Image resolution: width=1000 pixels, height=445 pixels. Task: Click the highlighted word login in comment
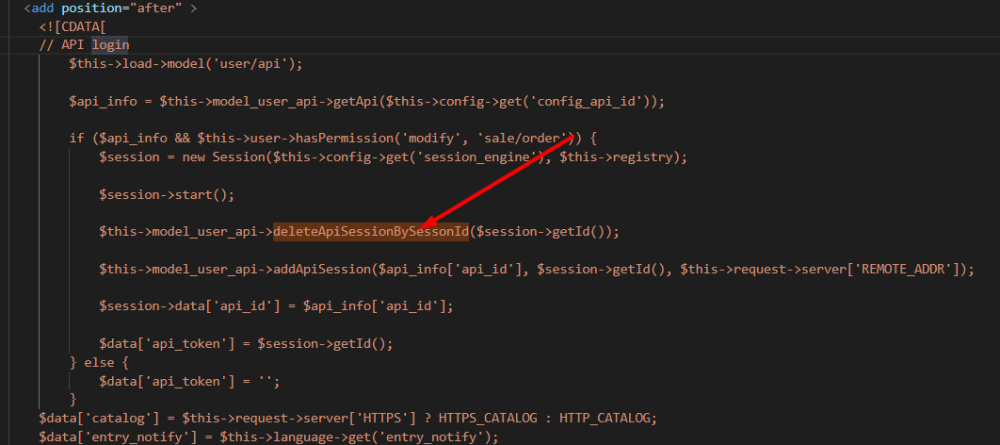[x=110, y=45]
